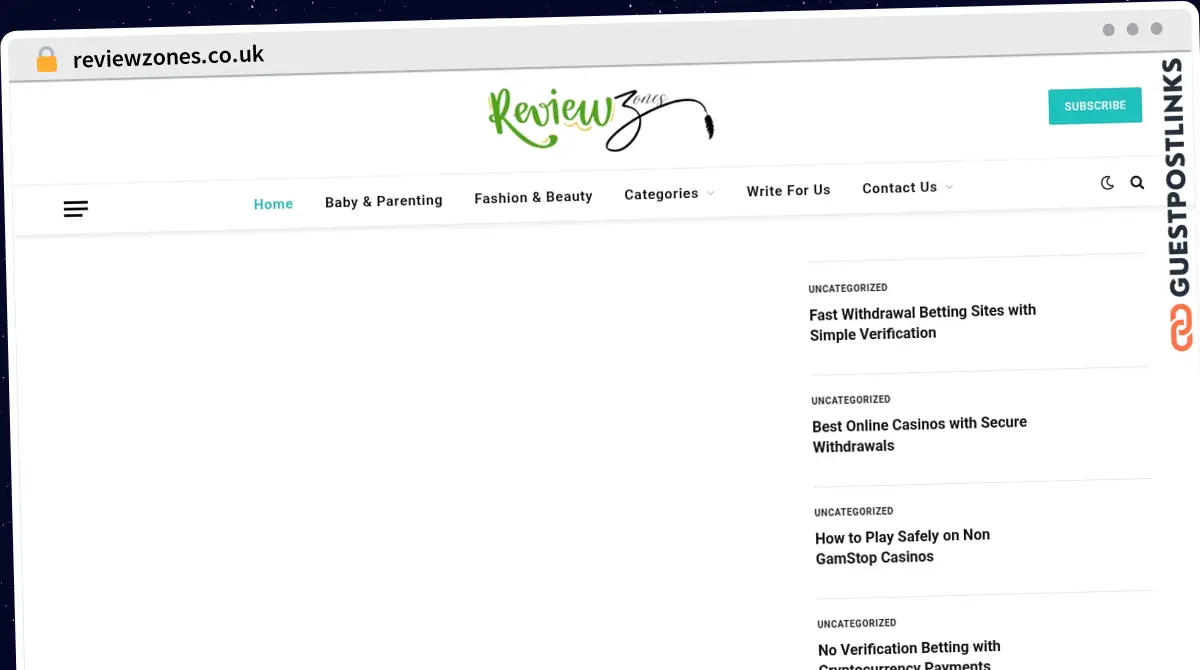
Task: Select Home in the navigation menu
Action: pos(273,203)
